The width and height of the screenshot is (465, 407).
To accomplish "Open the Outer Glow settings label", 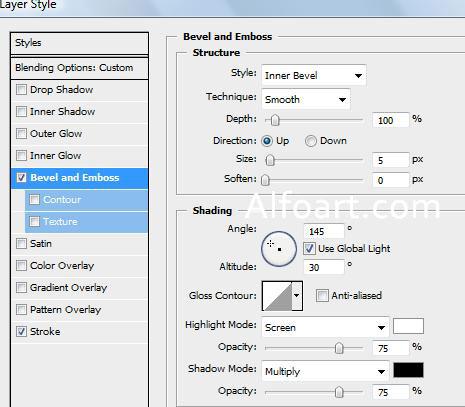I will tap(56, 134).
